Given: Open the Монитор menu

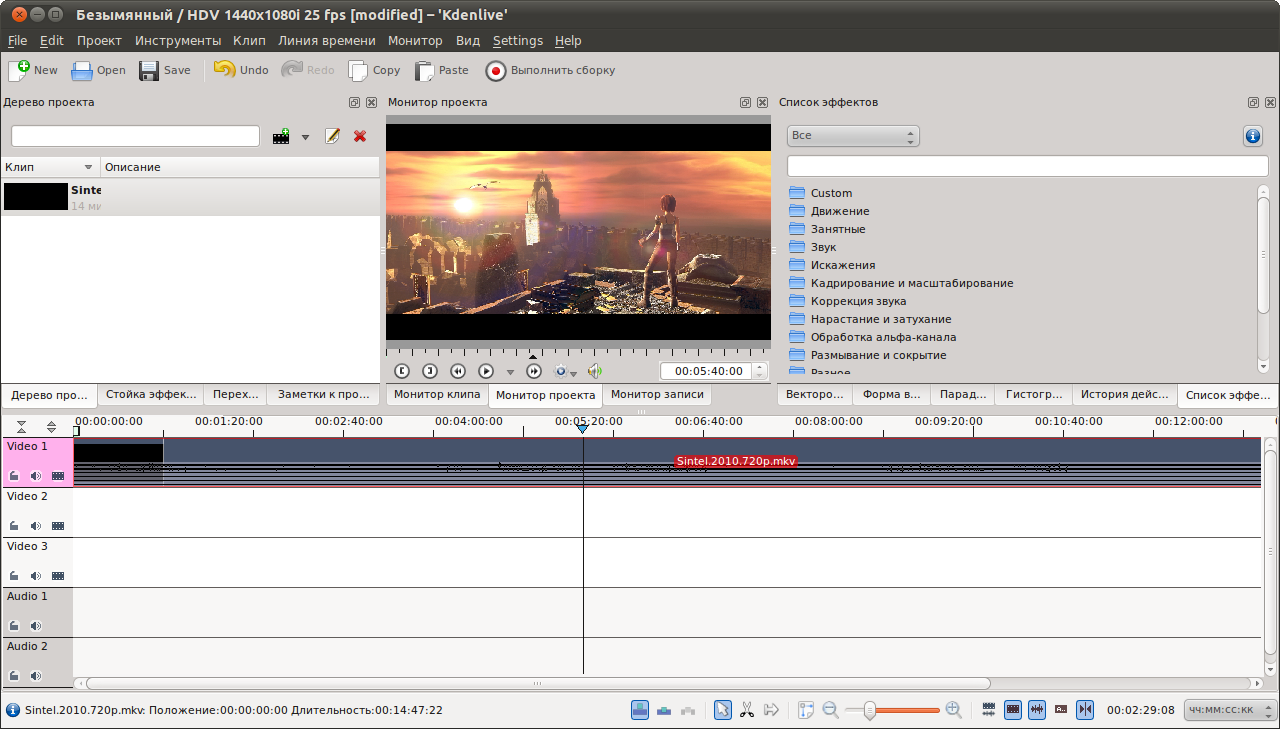Looking at the screenshot, I should point(414,41).
